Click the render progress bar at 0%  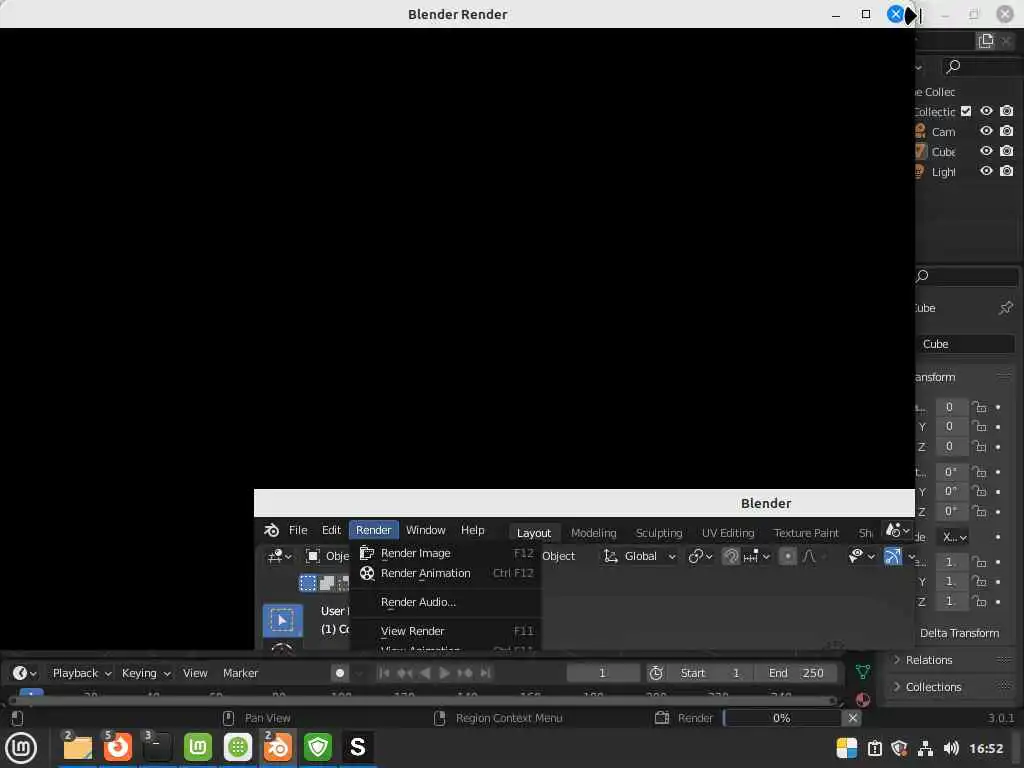click(x=782, y=718)
